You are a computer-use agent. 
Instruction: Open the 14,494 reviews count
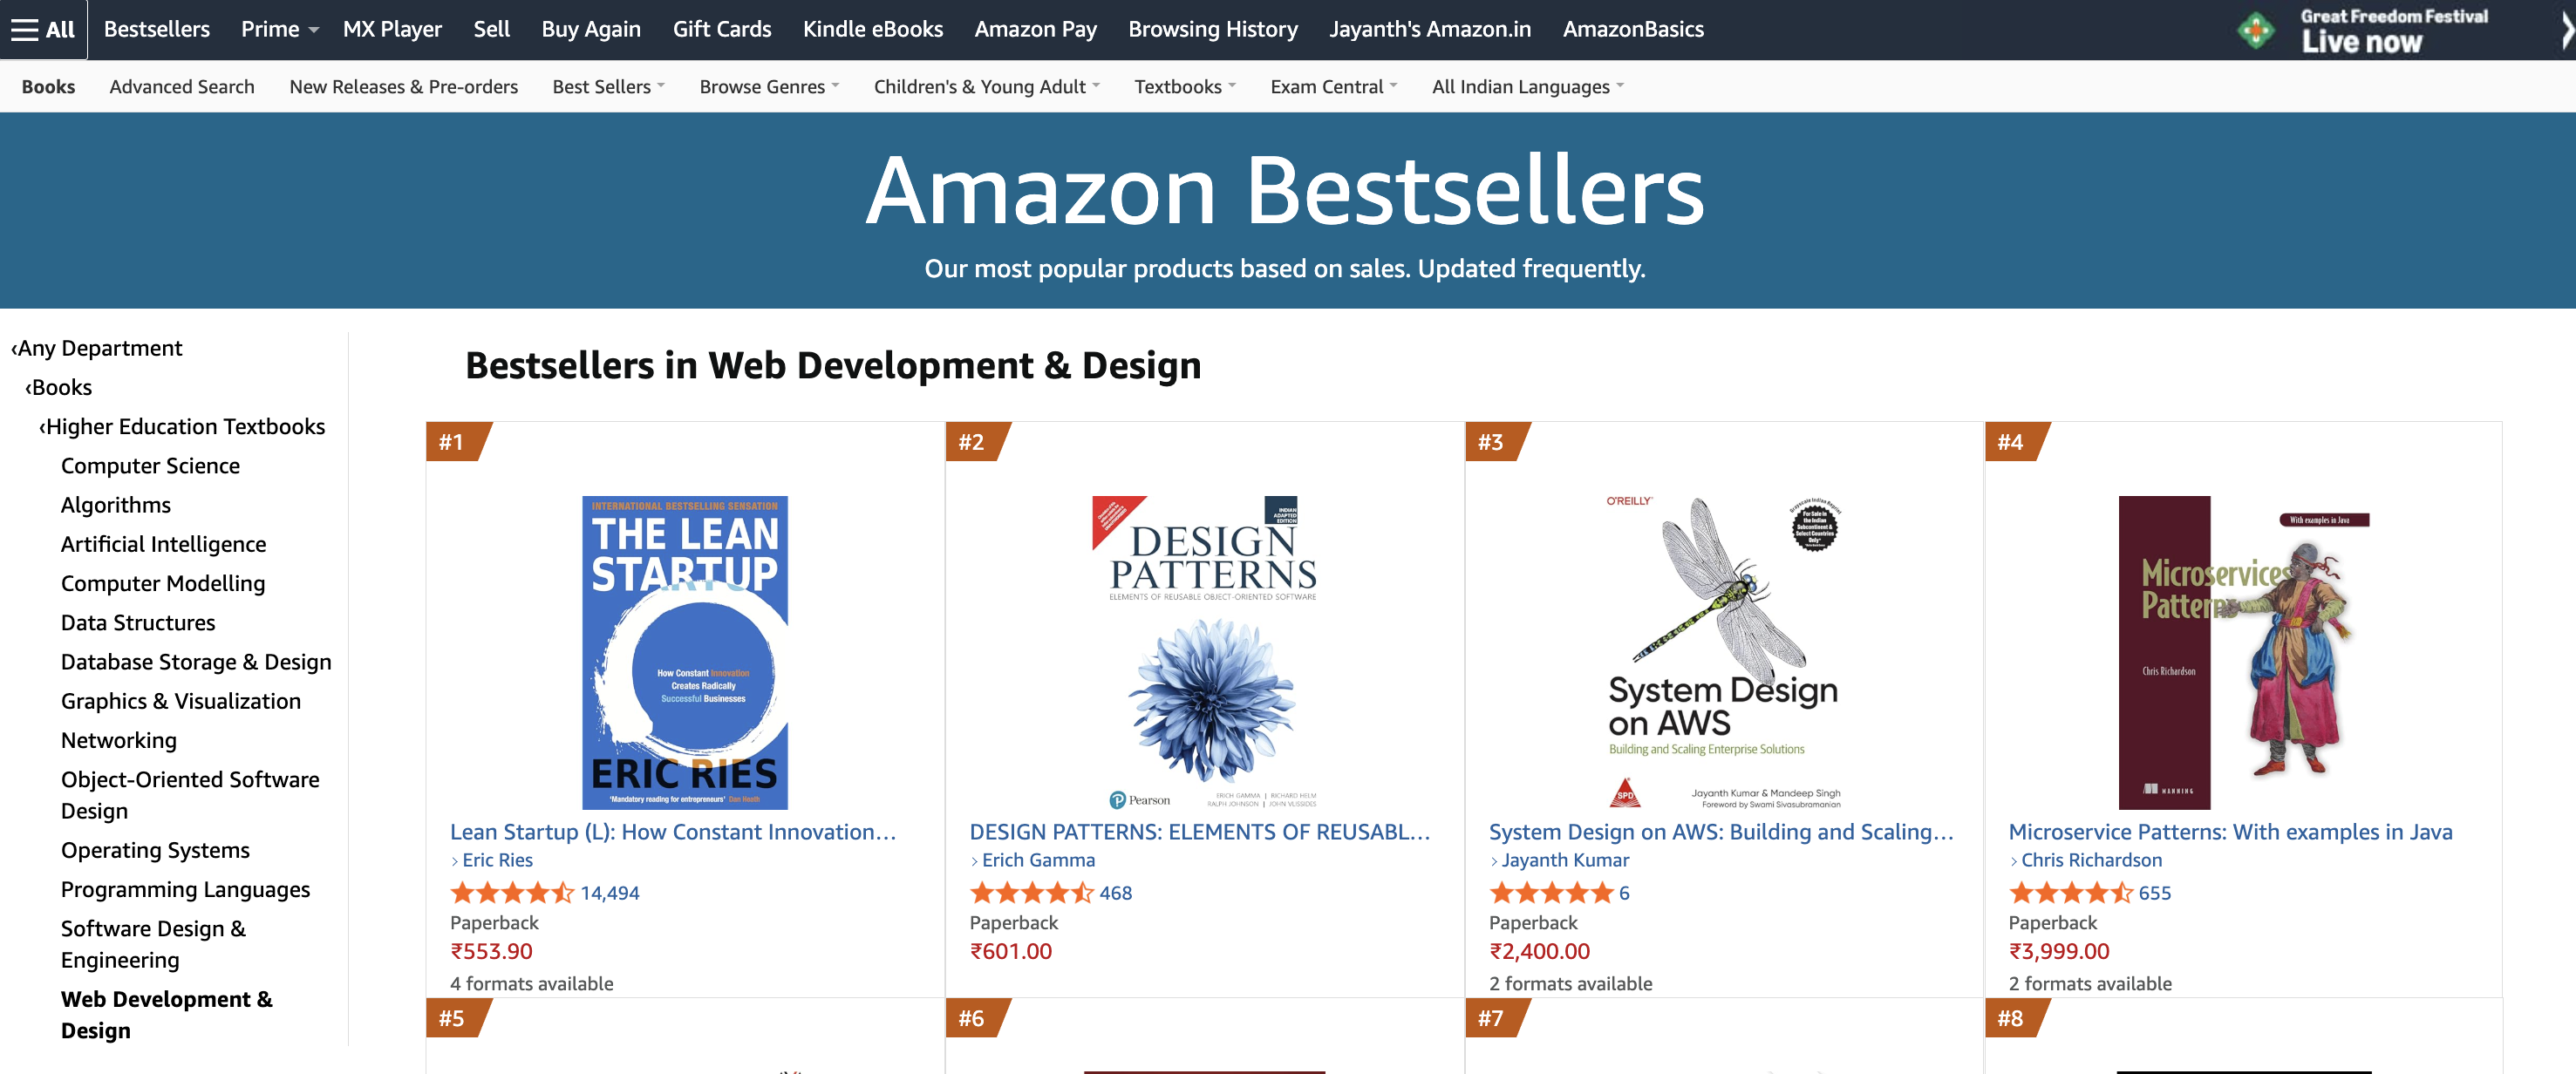(x=609, y=893)
